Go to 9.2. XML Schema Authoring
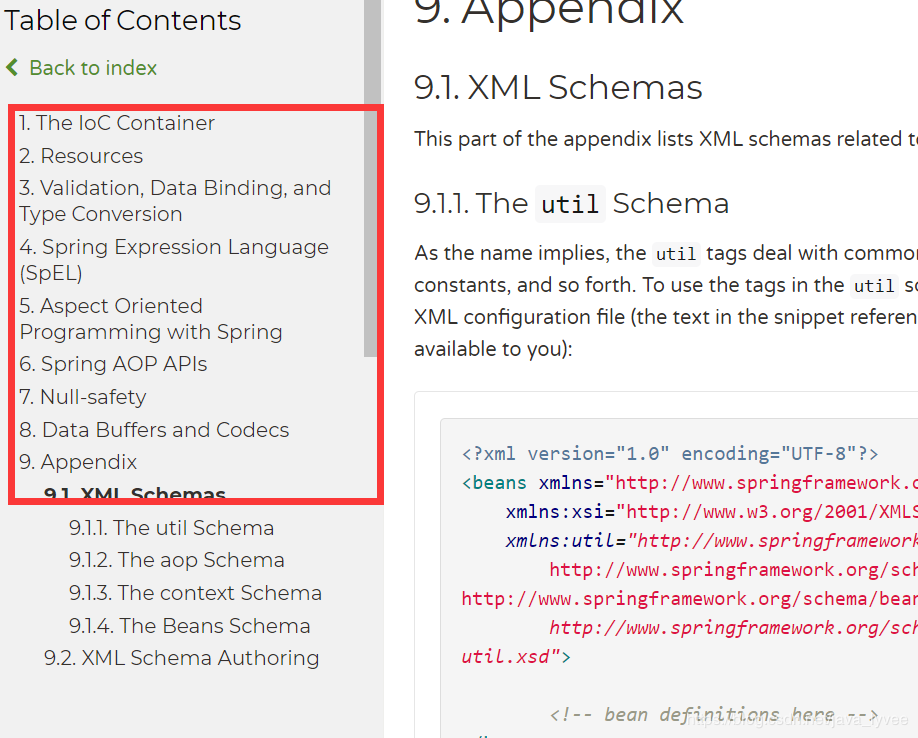 (x=181, y=658)
